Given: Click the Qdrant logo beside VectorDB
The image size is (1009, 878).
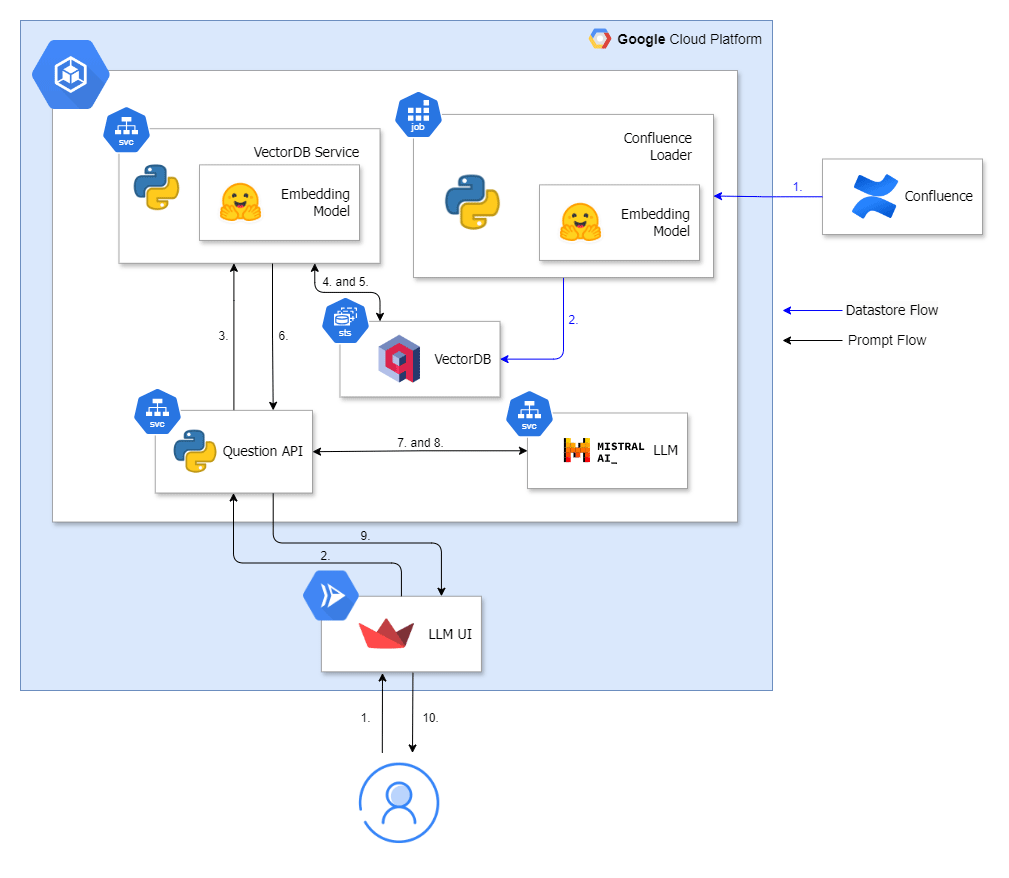Looking at the screenshot, I should point(400,359).
